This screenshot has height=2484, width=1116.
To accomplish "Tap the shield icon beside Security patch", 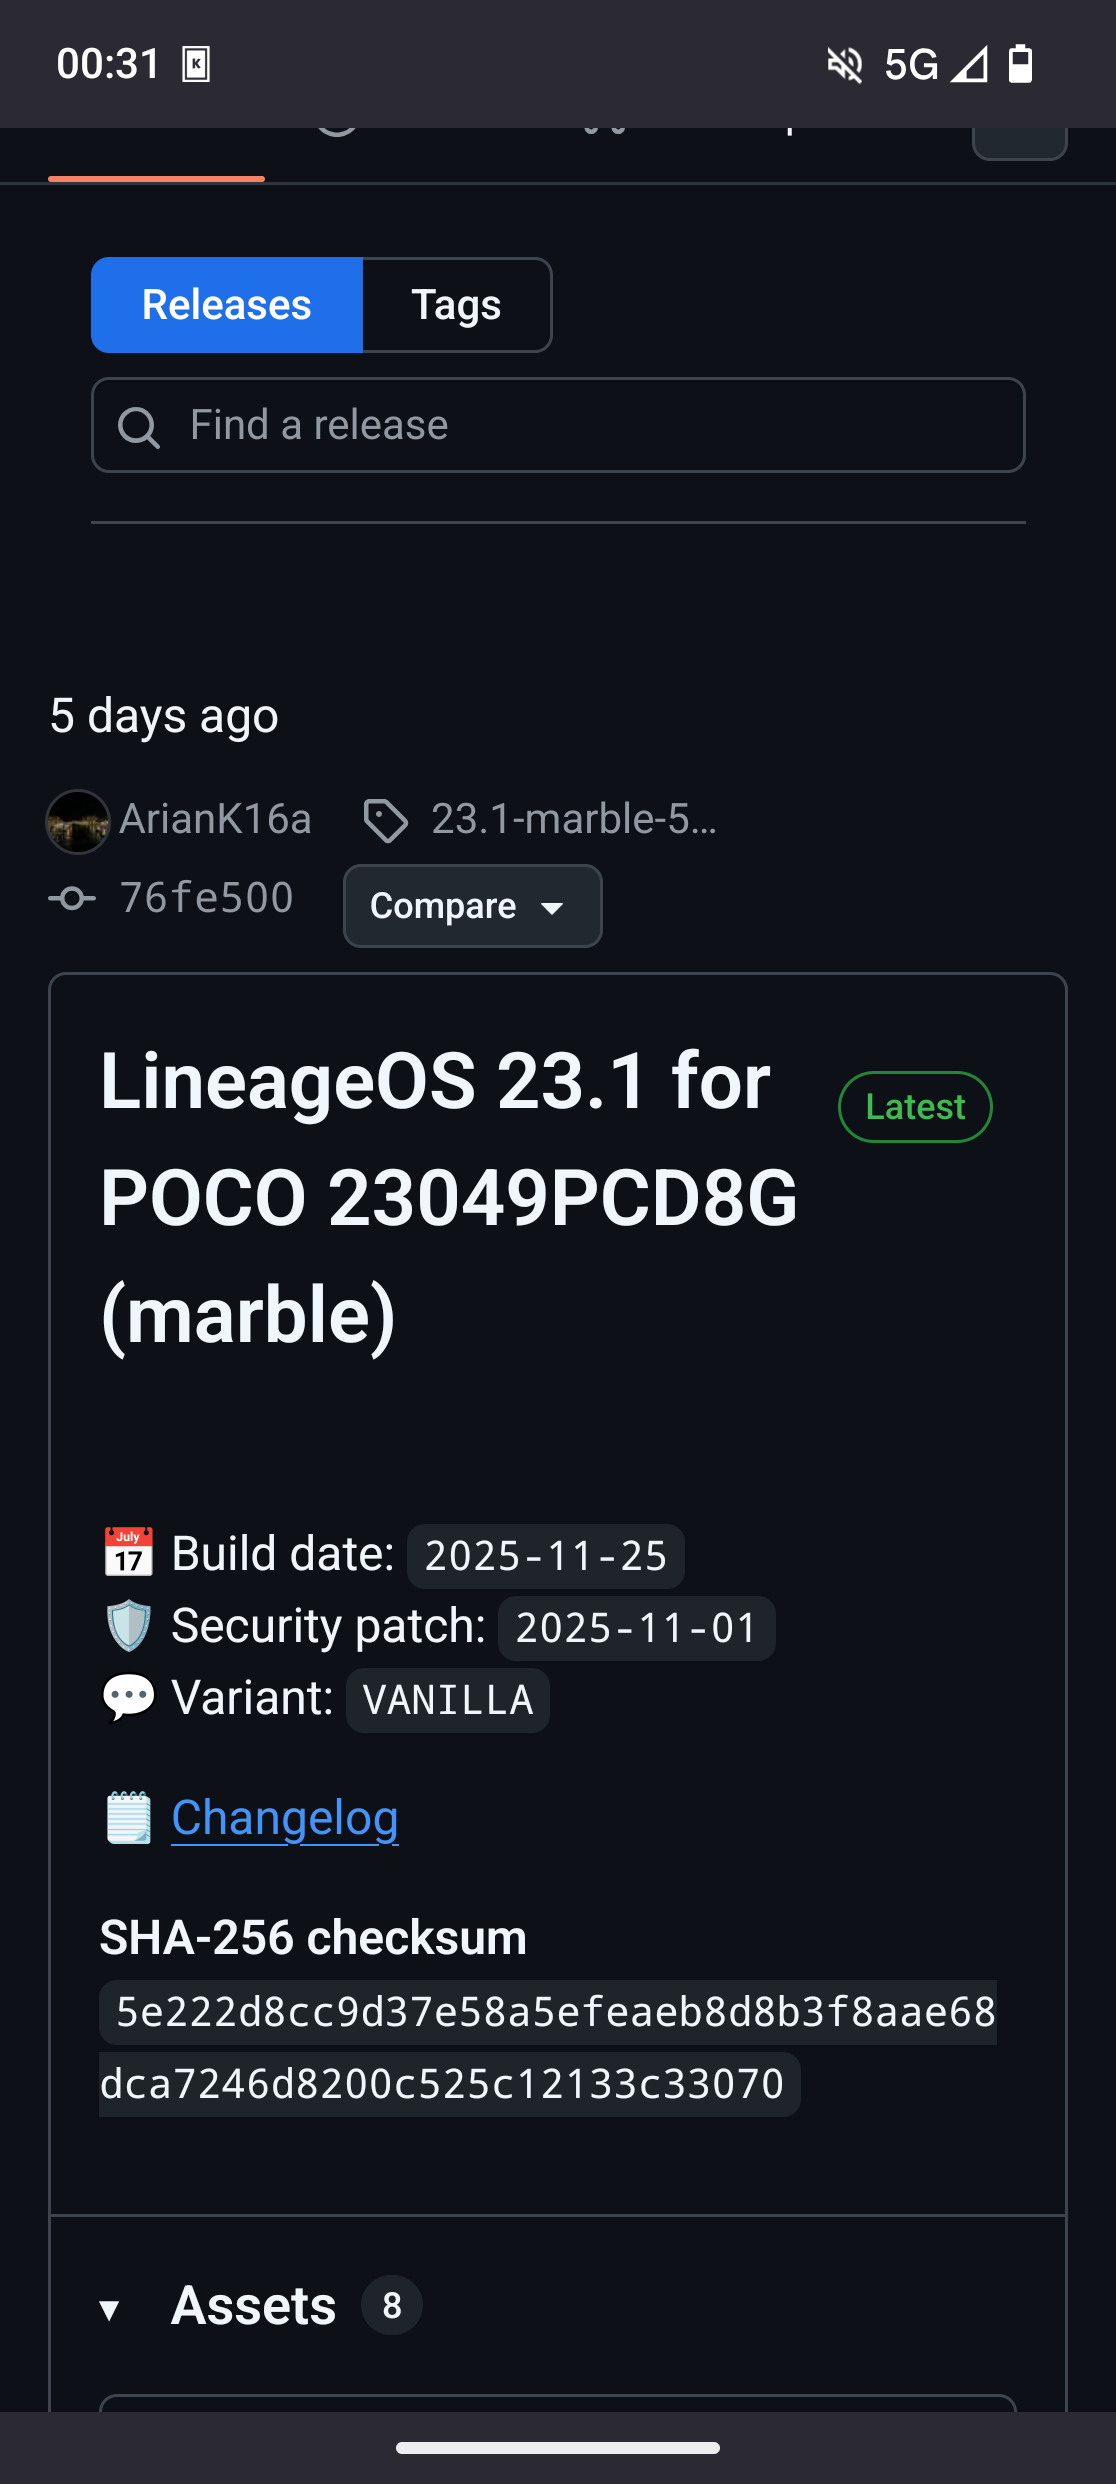I will pyautogui.click(x=129, y=1626).
